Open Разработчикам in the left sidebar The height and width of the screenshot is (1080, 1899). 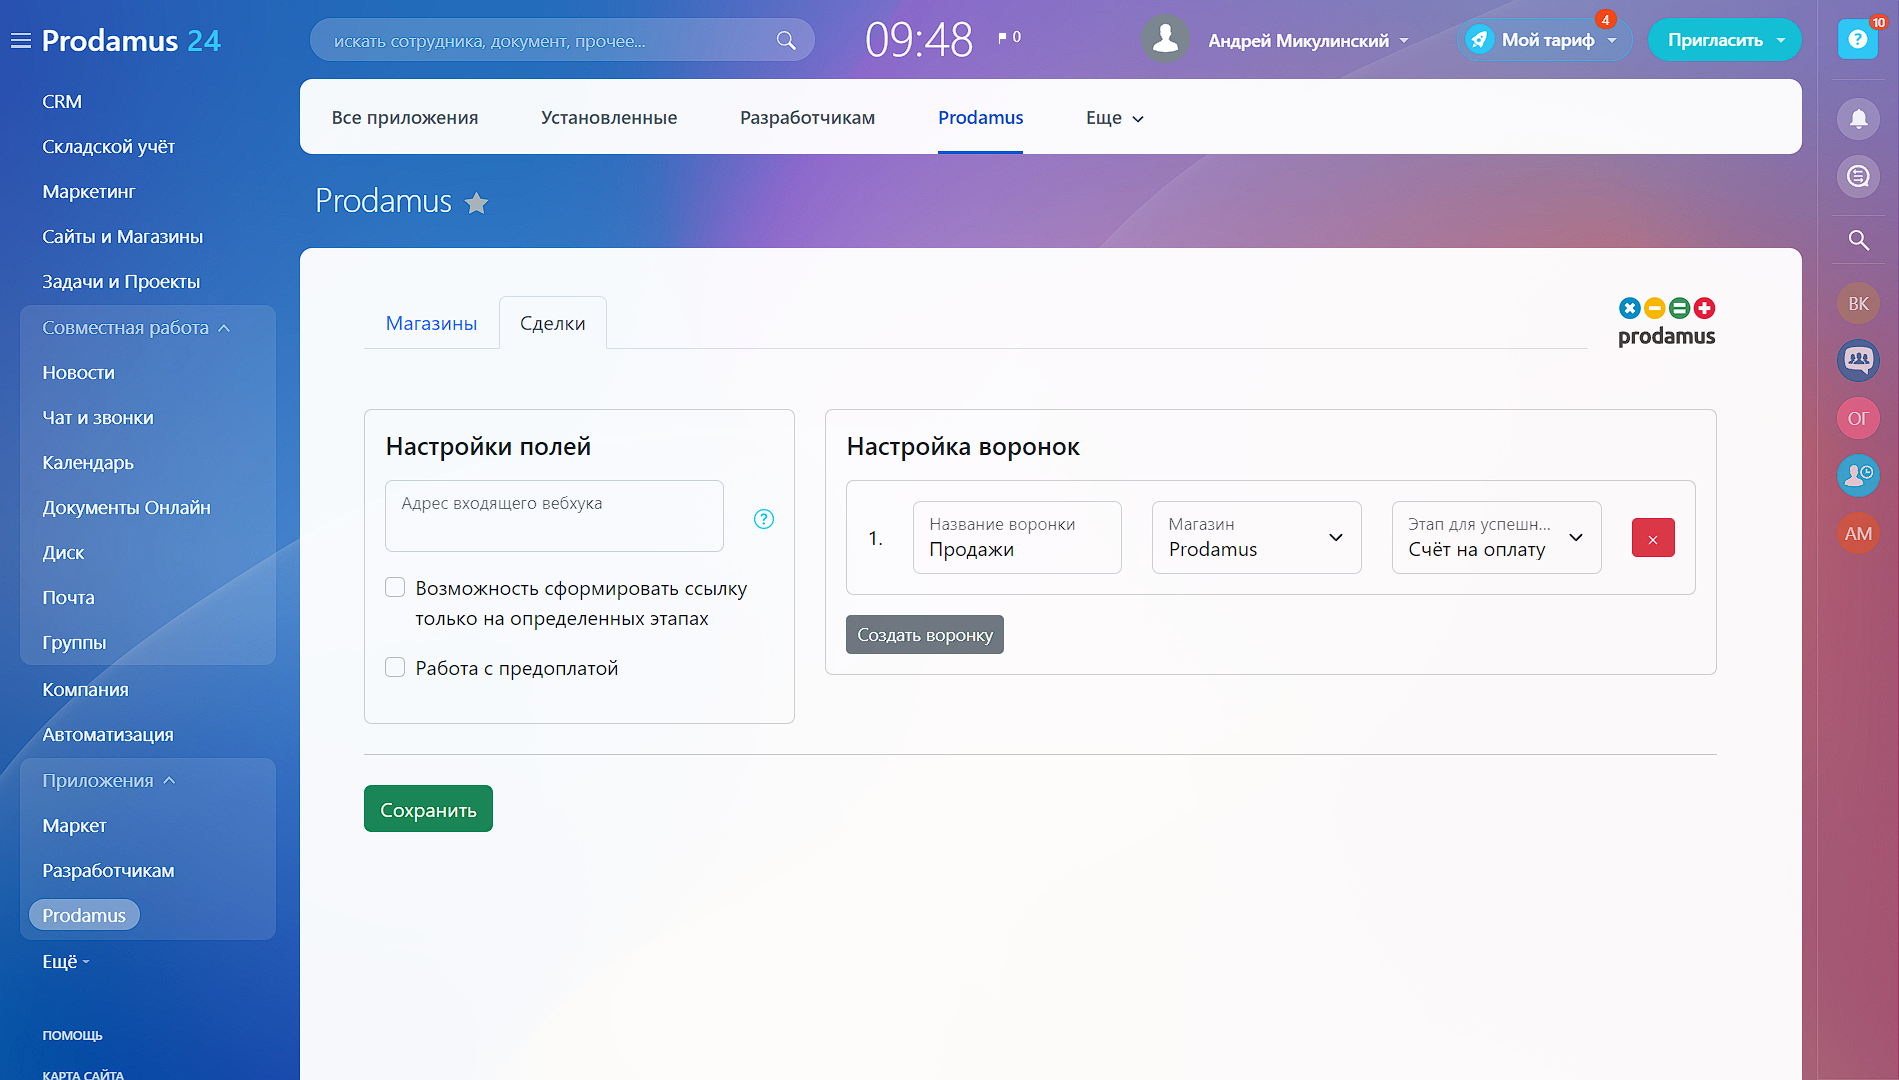(x=108, y=871)
